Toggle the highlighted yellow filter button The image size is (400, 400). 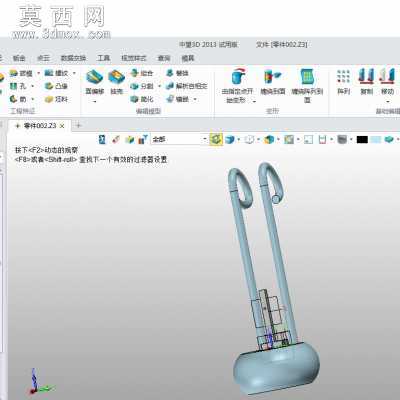216,139
